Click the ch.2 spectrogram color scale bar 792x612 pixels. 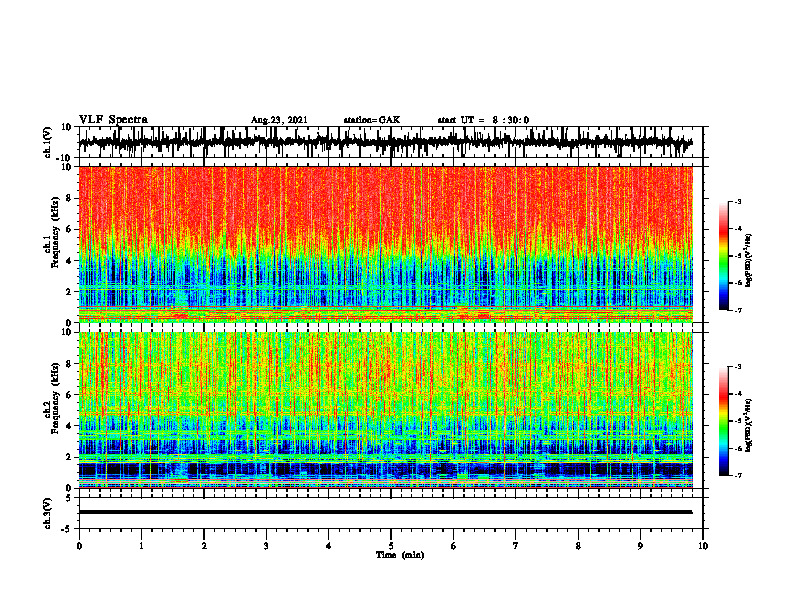723,421
